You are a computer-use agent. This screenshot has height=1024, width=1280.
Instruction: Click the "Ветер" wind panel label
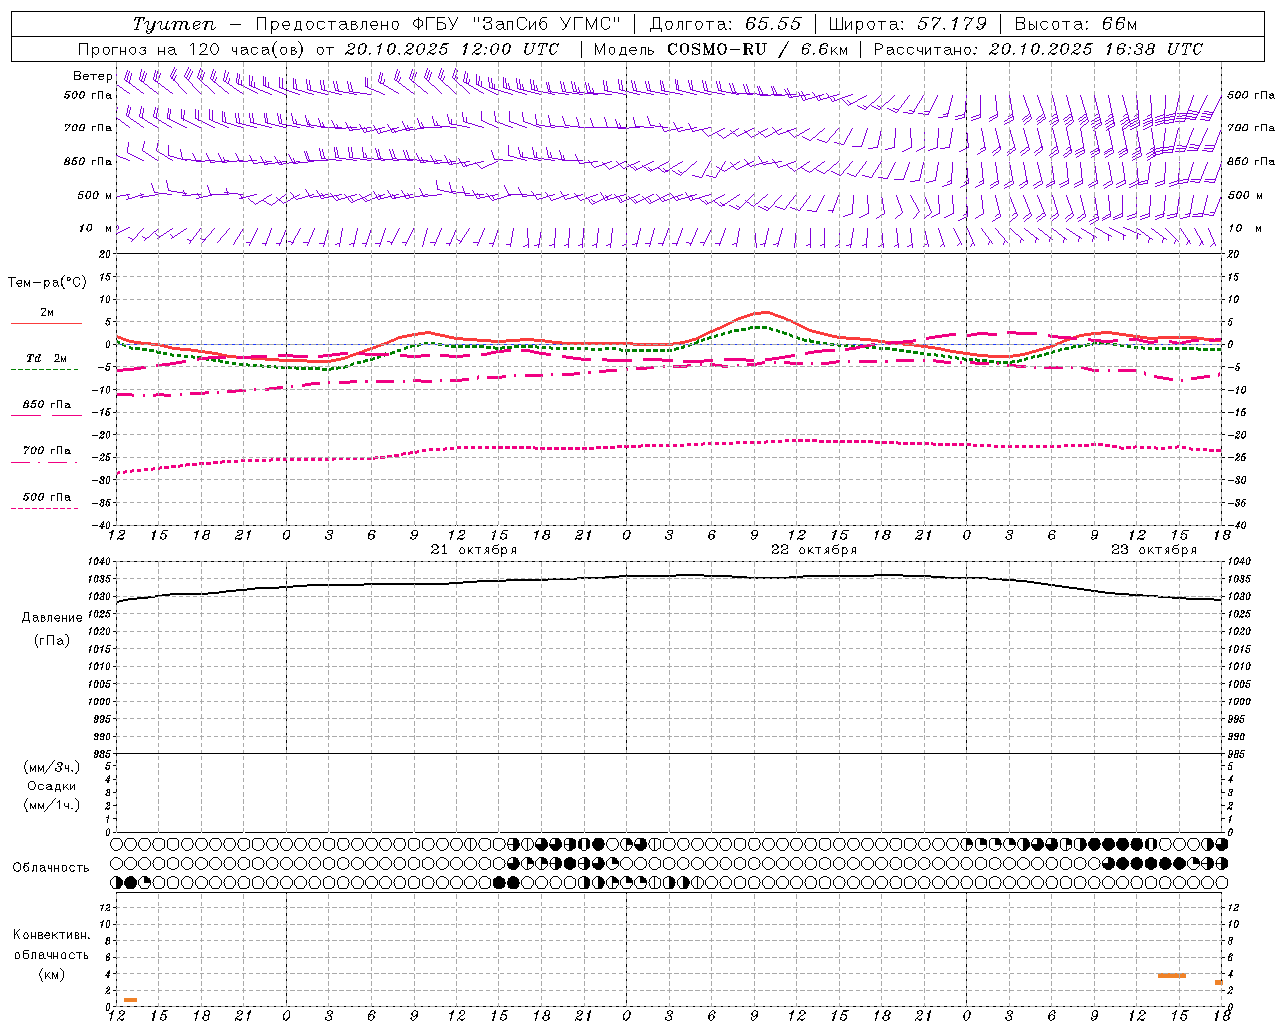click(x=93, y=76)
